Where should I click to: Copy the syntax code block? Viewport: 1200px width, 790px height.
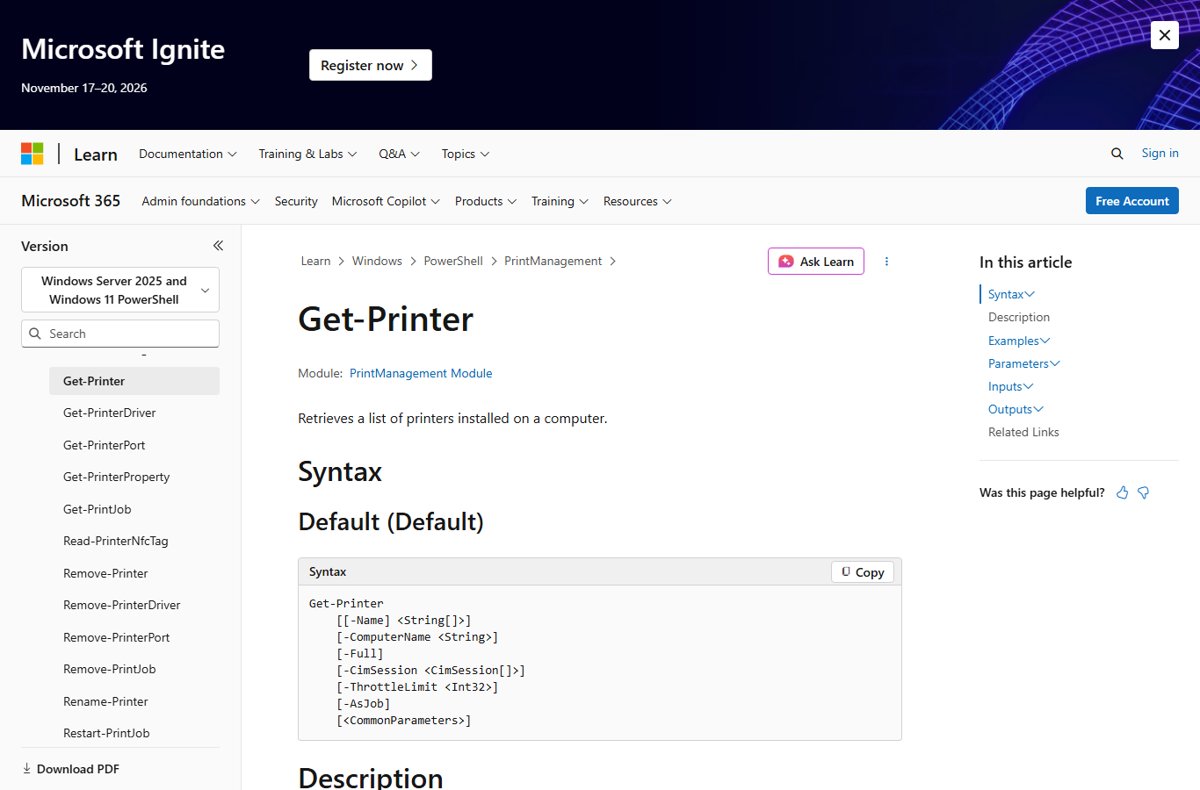click(x=863, y=572)
